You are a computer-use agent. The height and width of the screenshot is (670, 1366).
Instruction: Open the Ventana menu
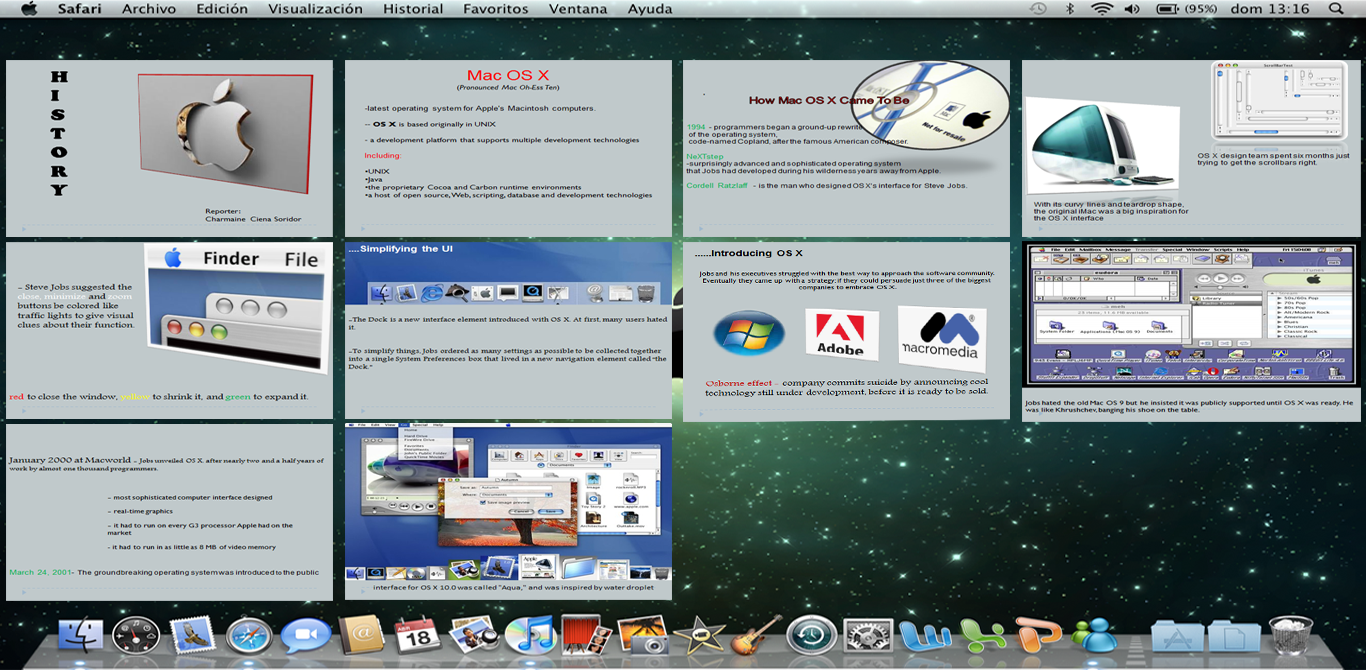pyautogui.click(x=577, y=9)
